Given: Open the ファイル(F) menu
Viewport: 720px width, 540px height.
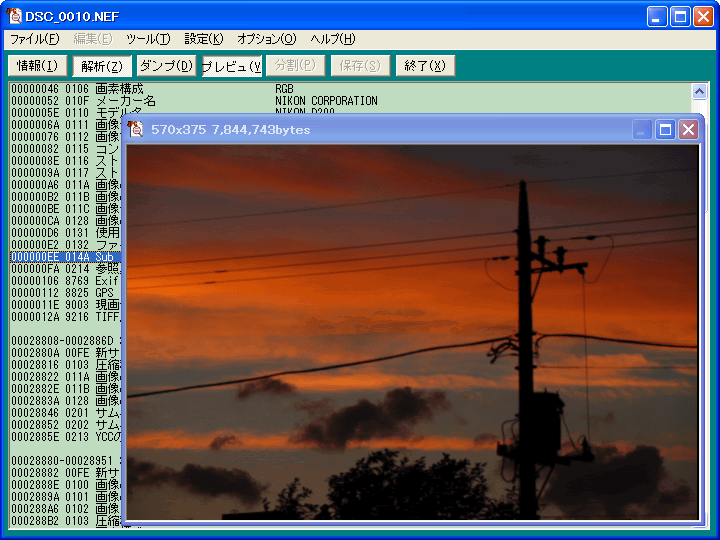Looking at the screenshot, I should click(x=34, y=39).
